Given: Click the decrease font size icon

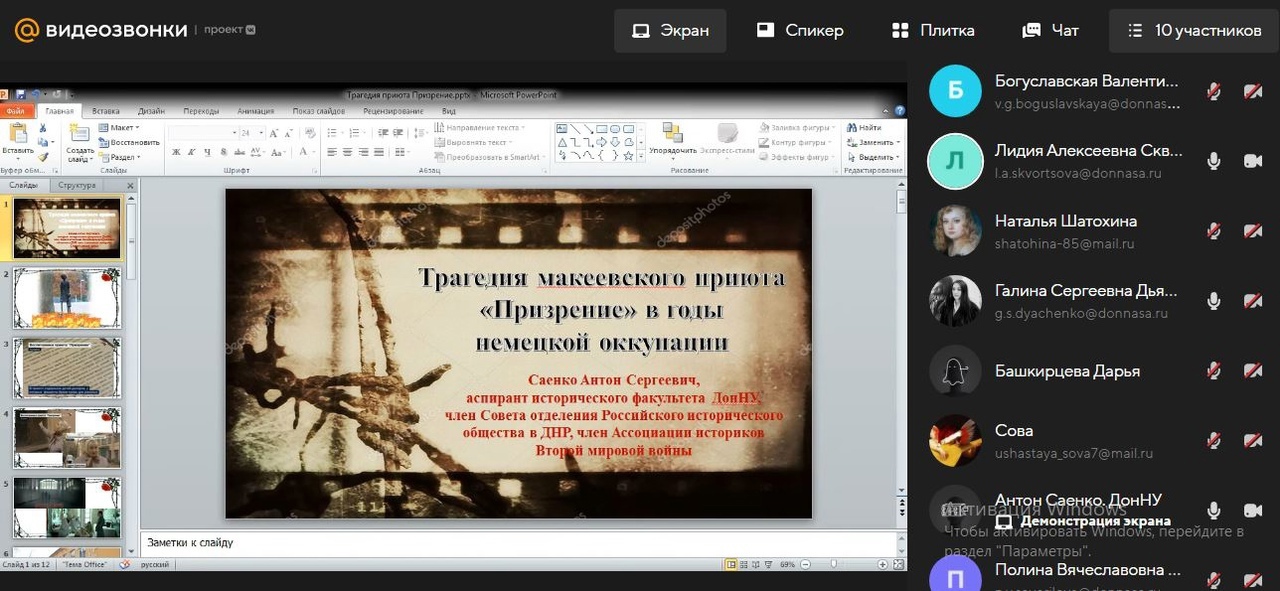Looking at the screenshot, I should click(289, 132).
